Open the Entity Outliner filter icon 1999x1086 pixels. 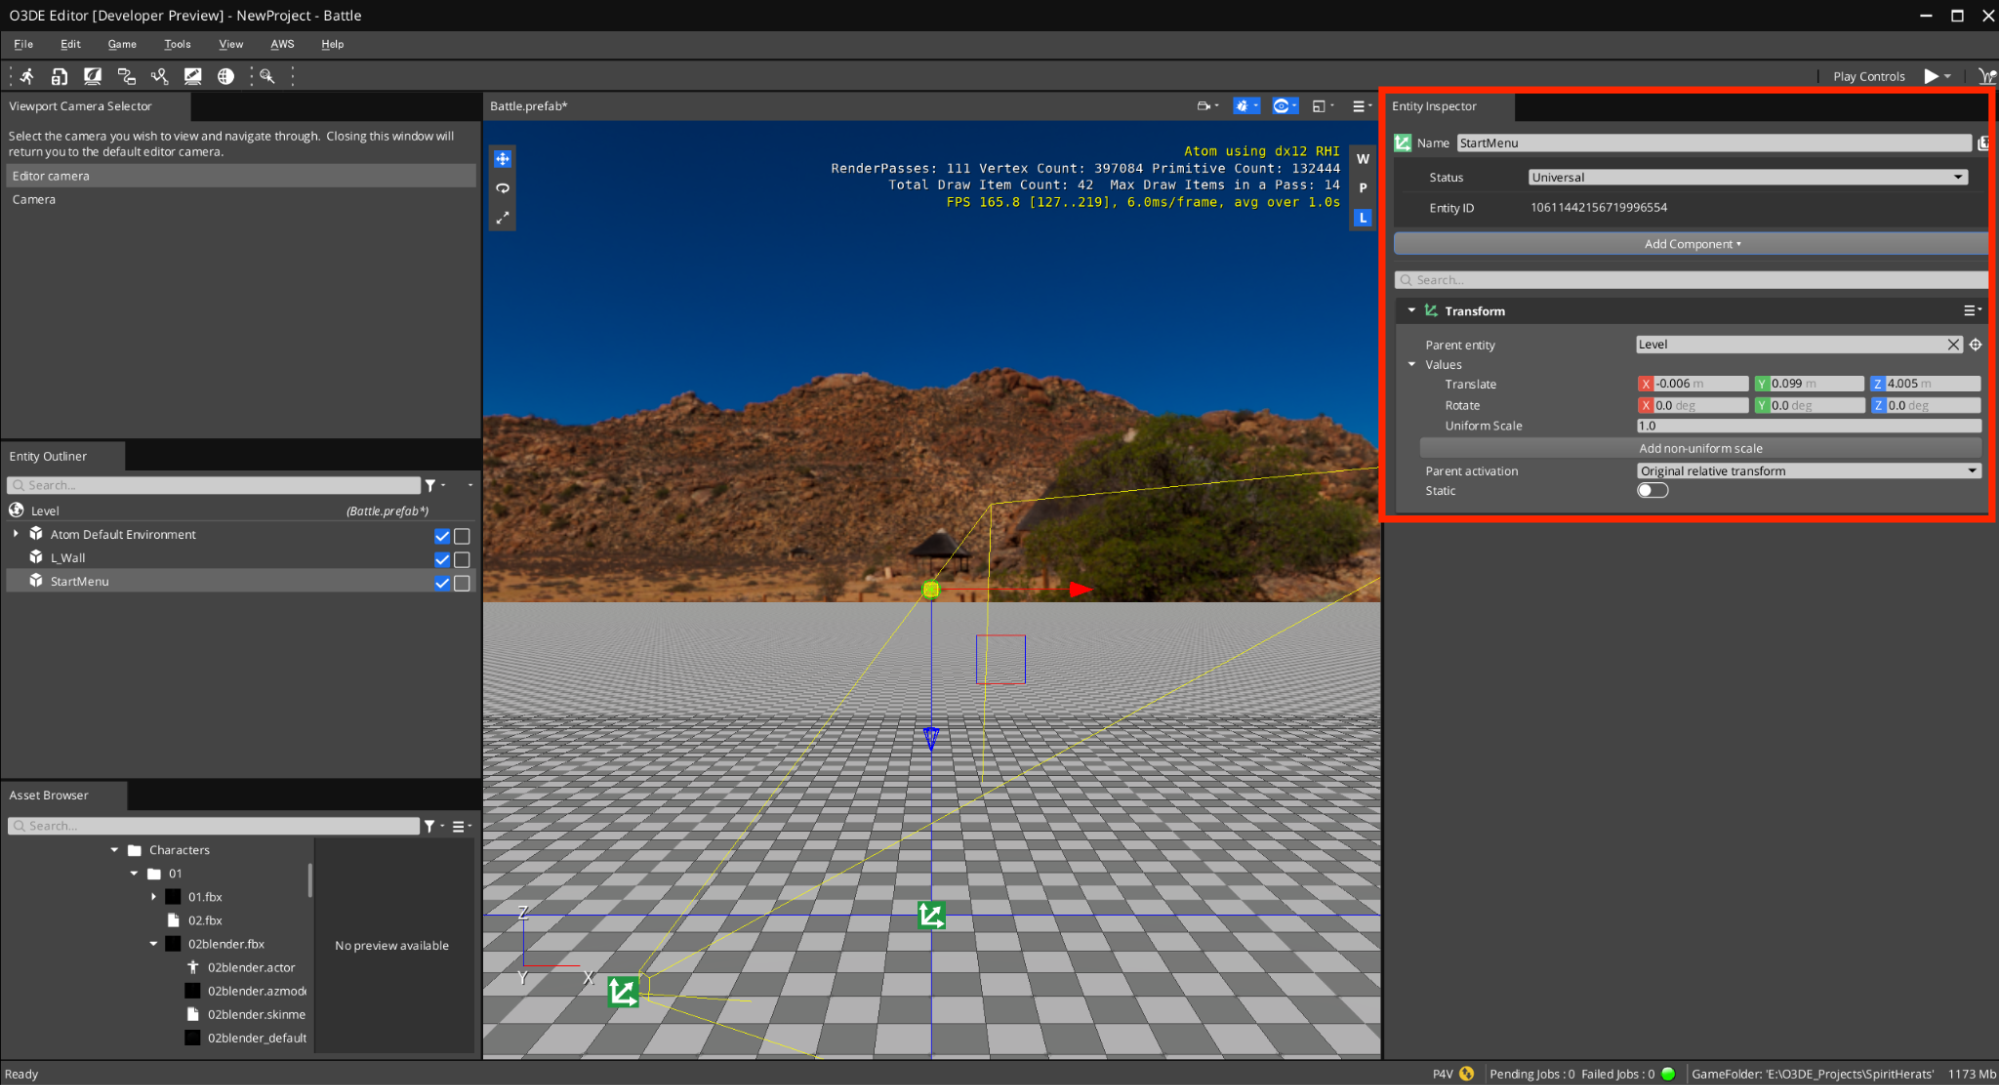click(433, 485)
